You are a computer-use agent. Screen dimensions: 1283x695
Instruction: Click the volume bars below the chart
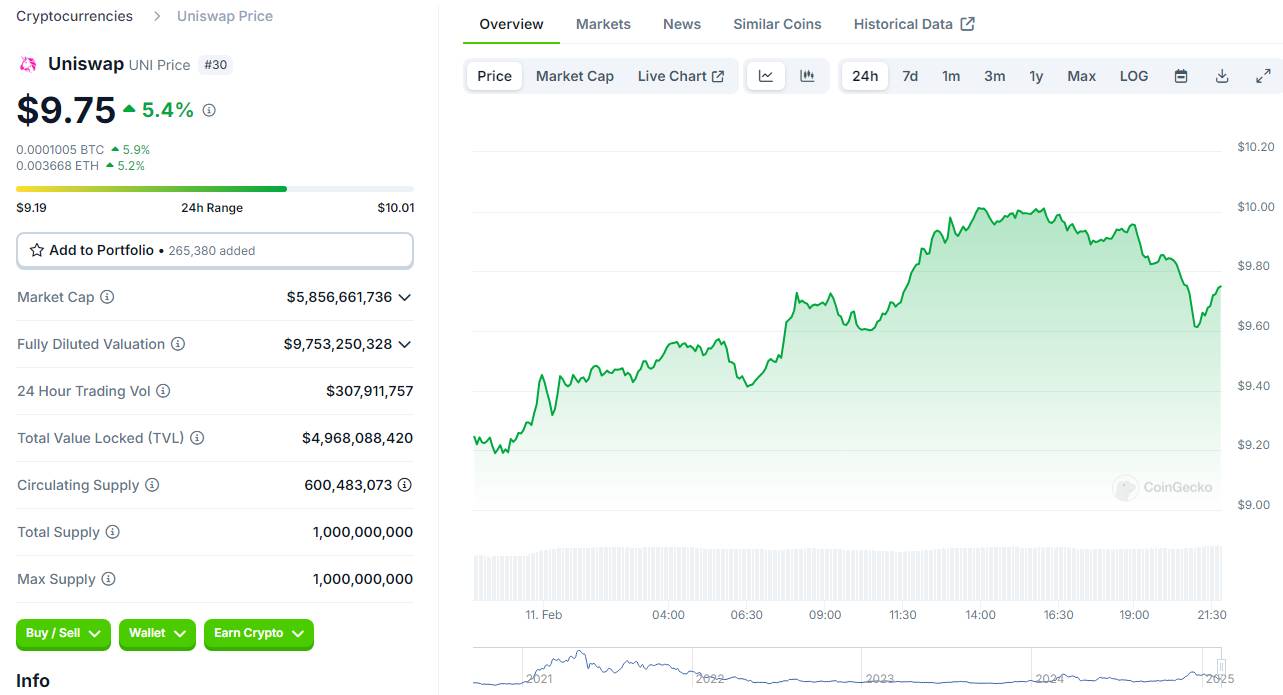(x=847, y=573)
